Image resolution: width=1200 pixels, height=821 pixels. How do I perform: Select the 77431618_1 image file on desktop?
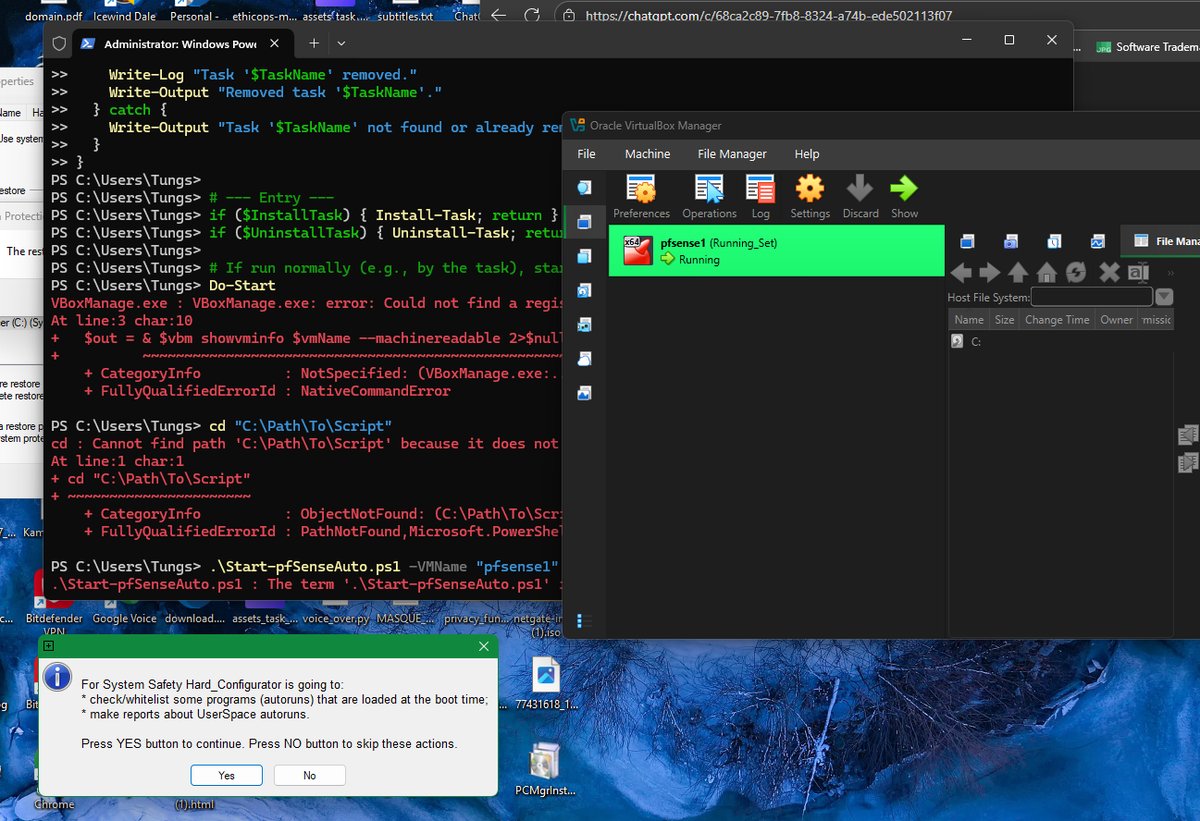(x=546, y=682)
